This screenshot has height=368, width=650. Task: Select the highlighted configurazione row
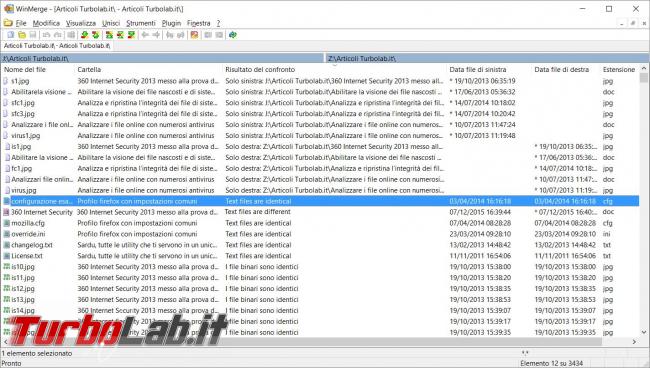pos(319,201)
